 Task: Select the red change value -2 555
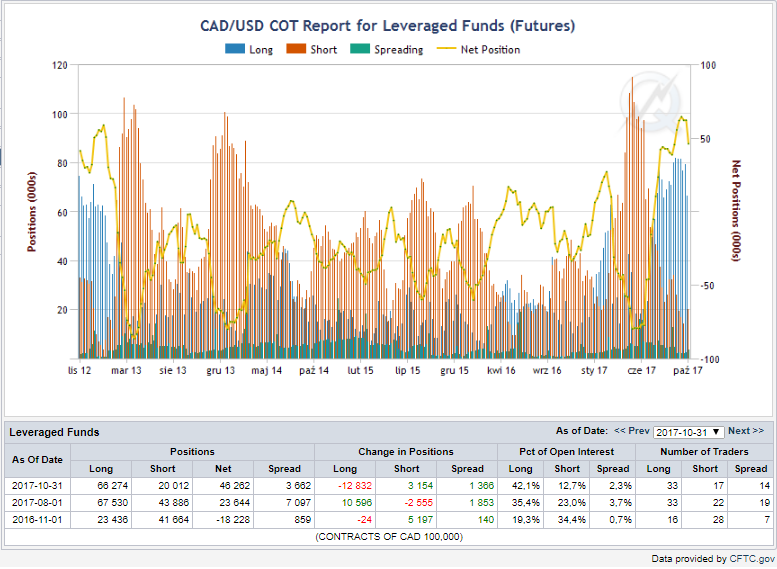coord(419,503)
